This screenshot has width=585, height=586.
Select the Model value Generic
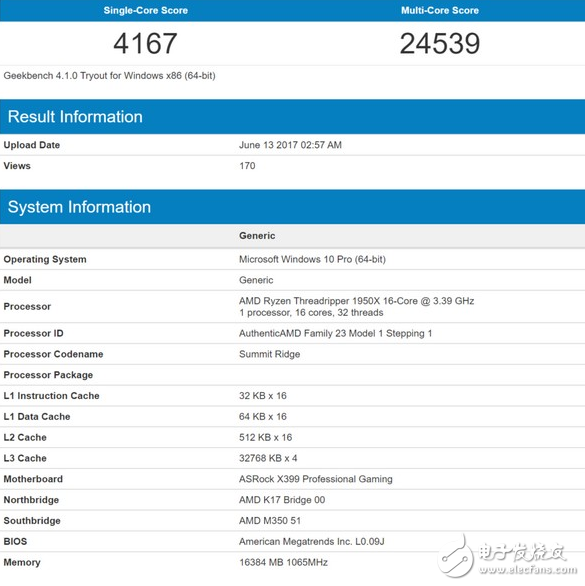click(256, 280)
